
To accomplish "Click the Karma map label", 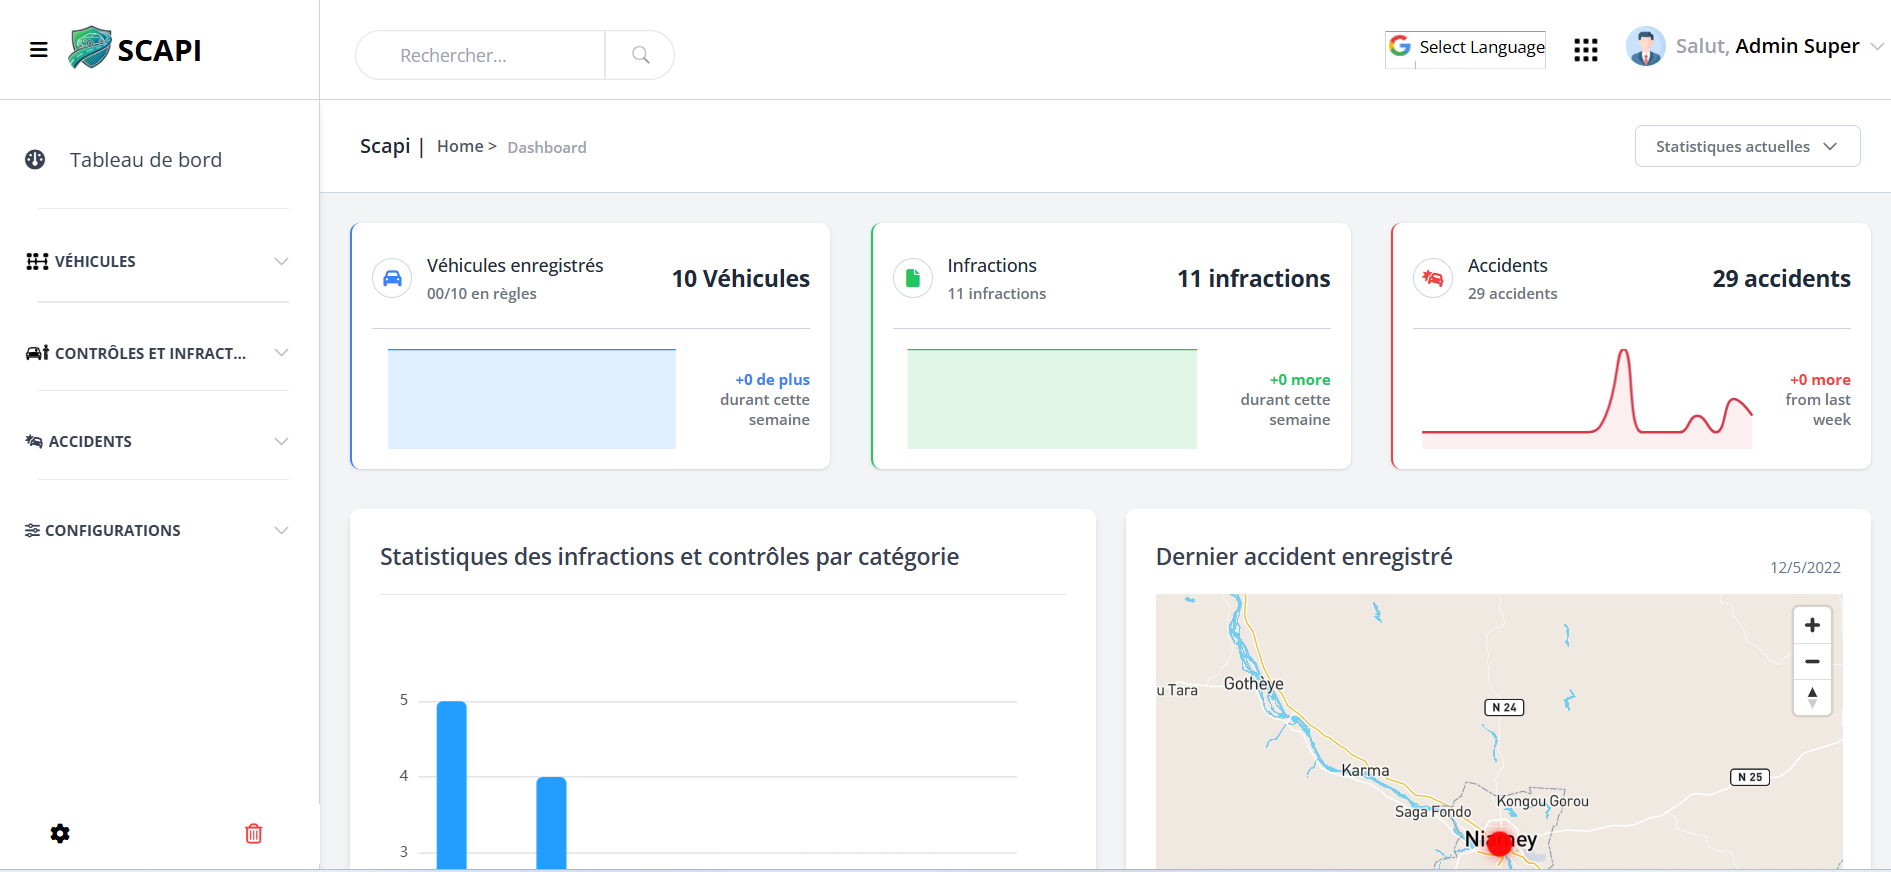I will coord(1365,770).
